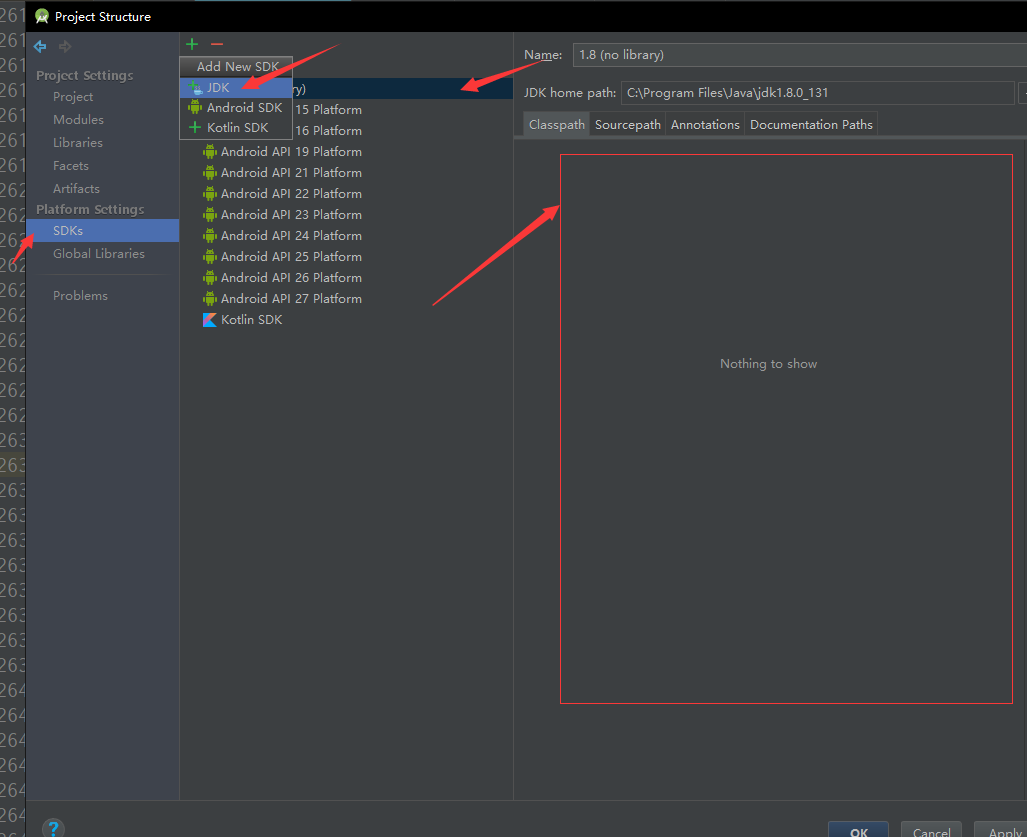Select the partially hidden 15 Platform row

click(402, 110)
